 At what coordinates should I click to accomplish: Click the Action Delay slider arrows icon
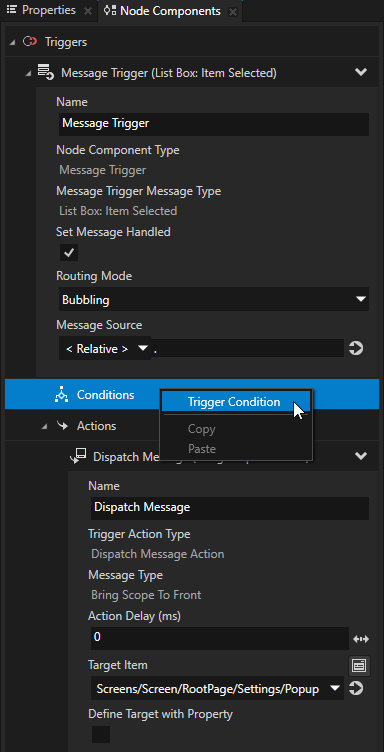click(361, 639)
